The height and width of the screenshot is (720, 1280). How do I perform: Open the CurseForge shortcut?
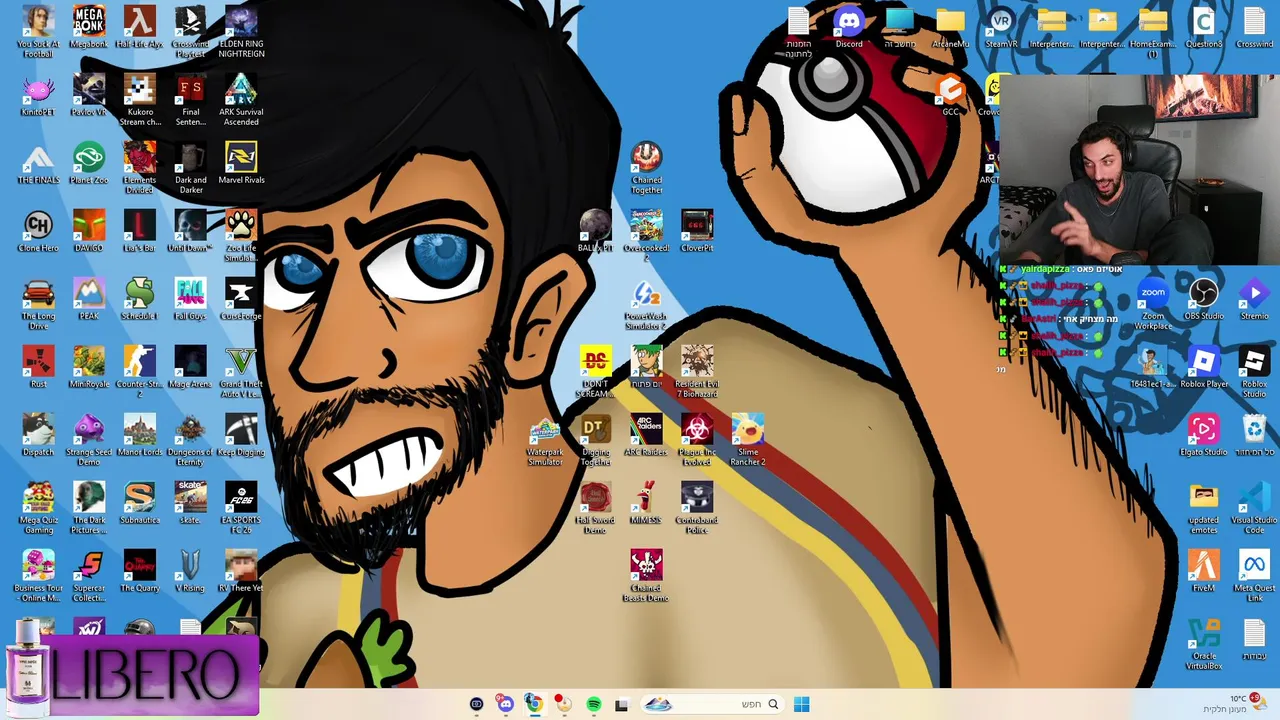241,299
